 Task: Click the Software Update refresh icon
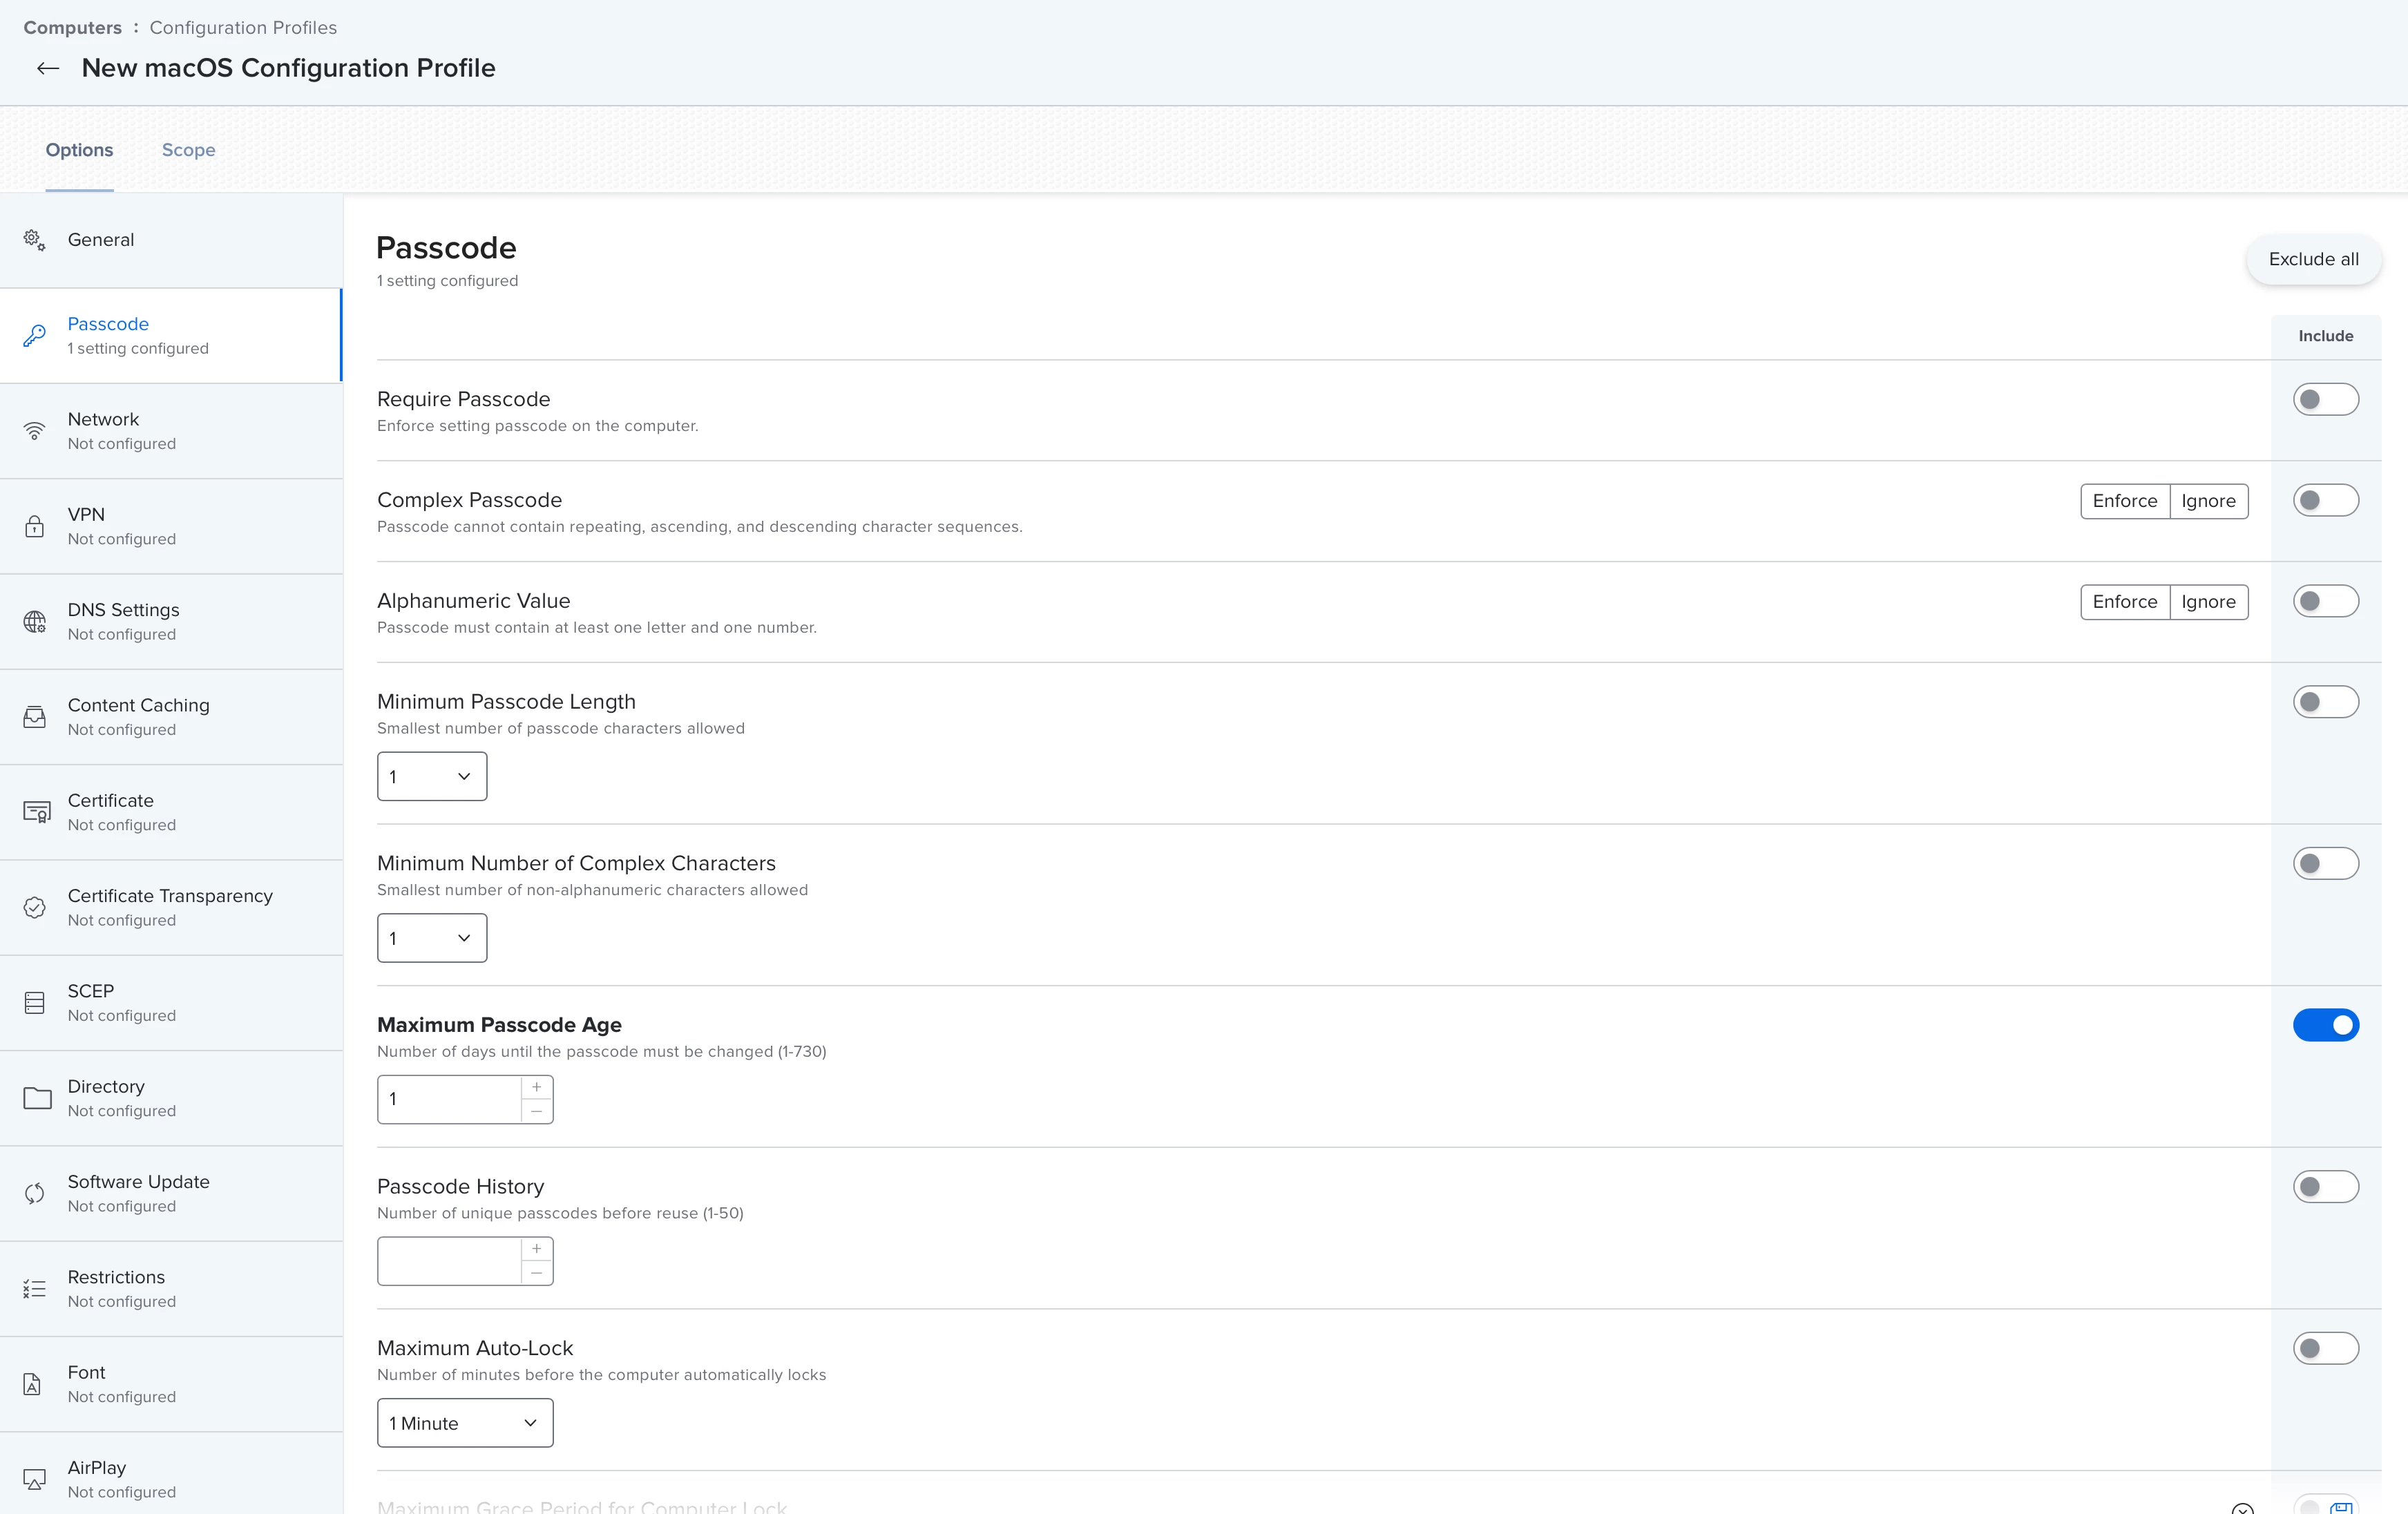pos(34,1193)
